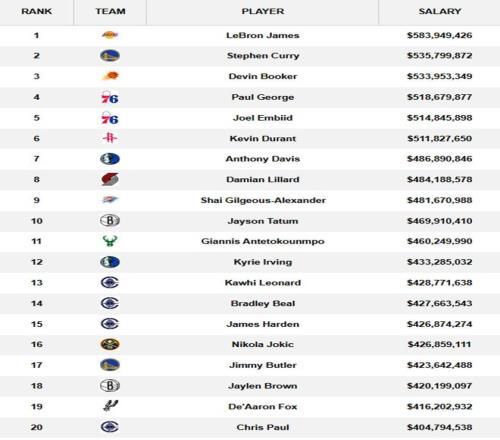Select the PLAYER column header
The width and height of the screenshot is (500, 440).
tap(263, 11)
